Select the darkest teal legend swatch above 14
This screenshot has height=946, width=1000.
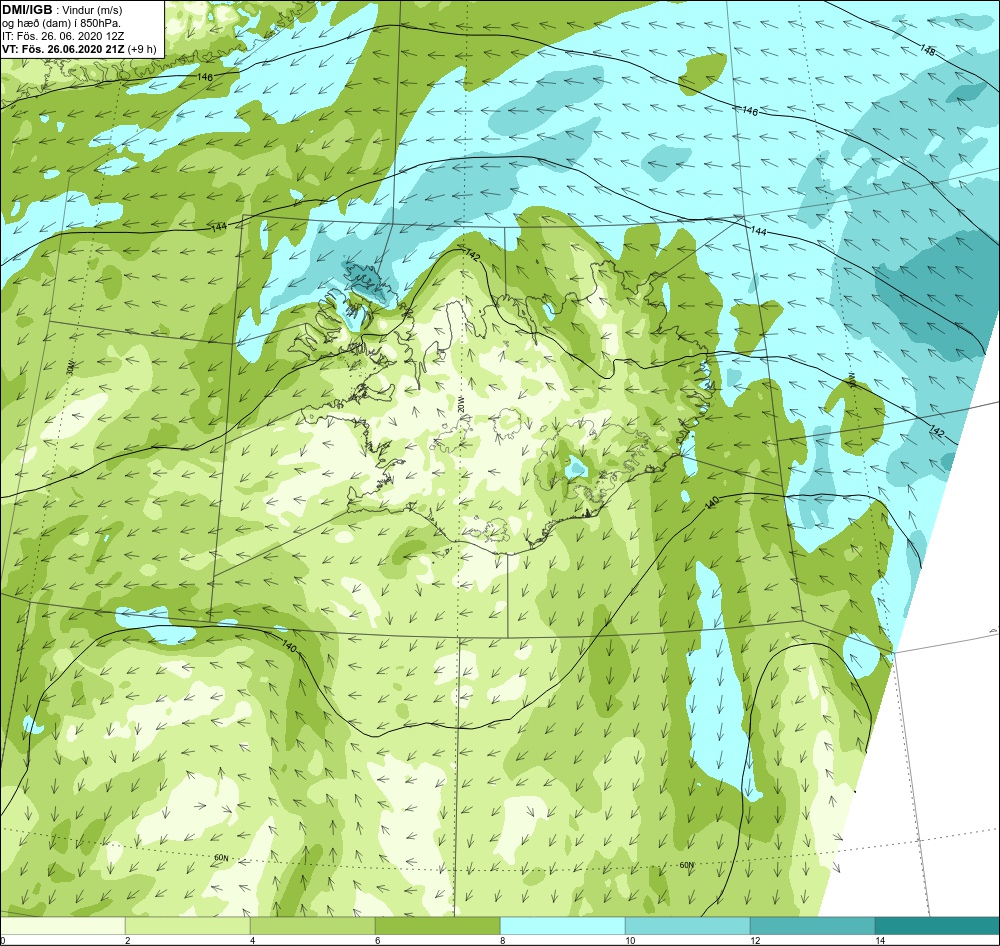tap(938, 925)
